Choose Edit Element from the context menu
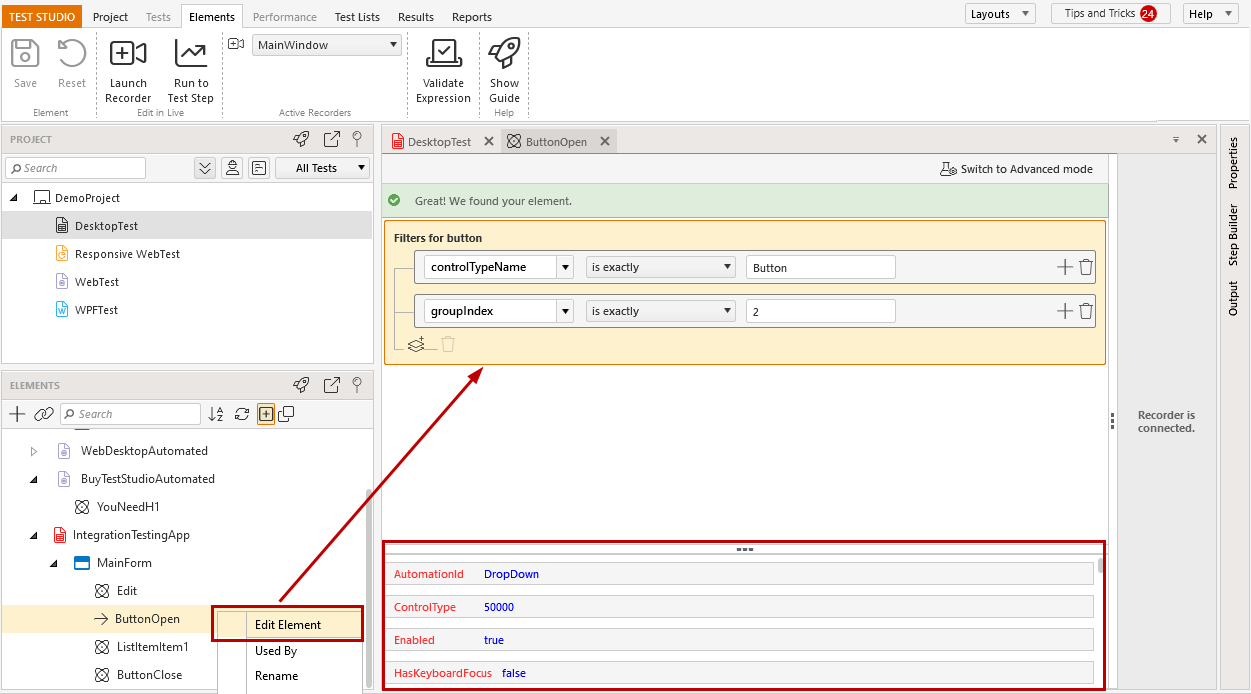This screenshot has width=1251, height=694. 288,625
